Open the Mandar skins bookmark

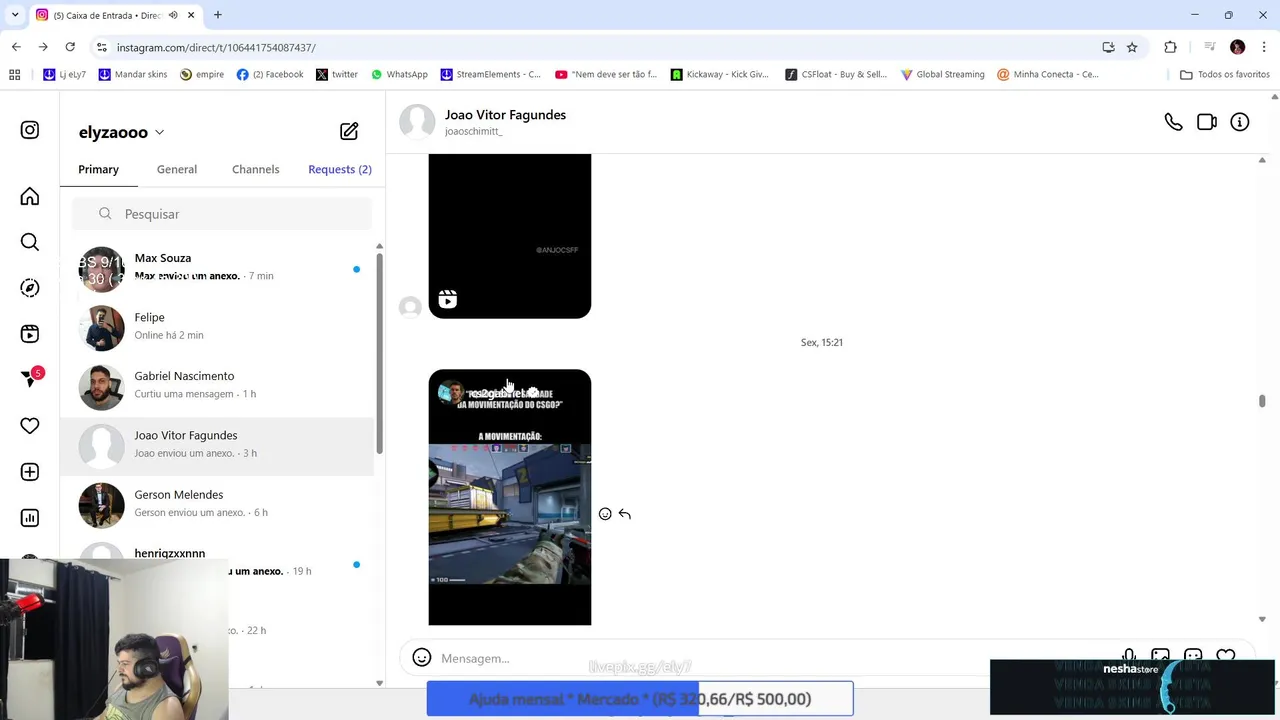(x=133, y=74)
